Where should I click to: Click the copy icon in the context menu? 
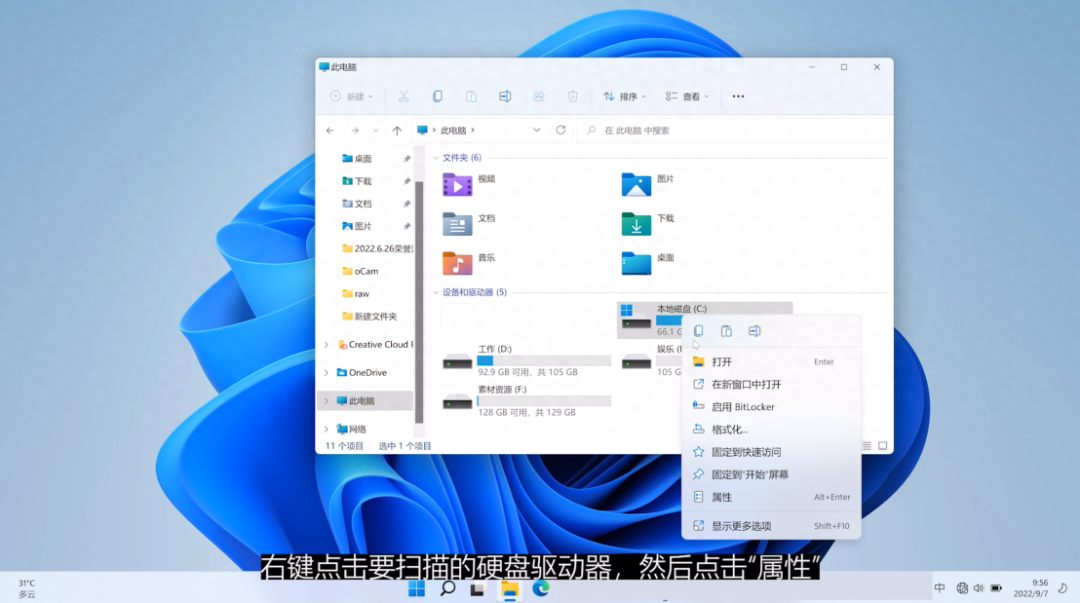click(699, 331)
